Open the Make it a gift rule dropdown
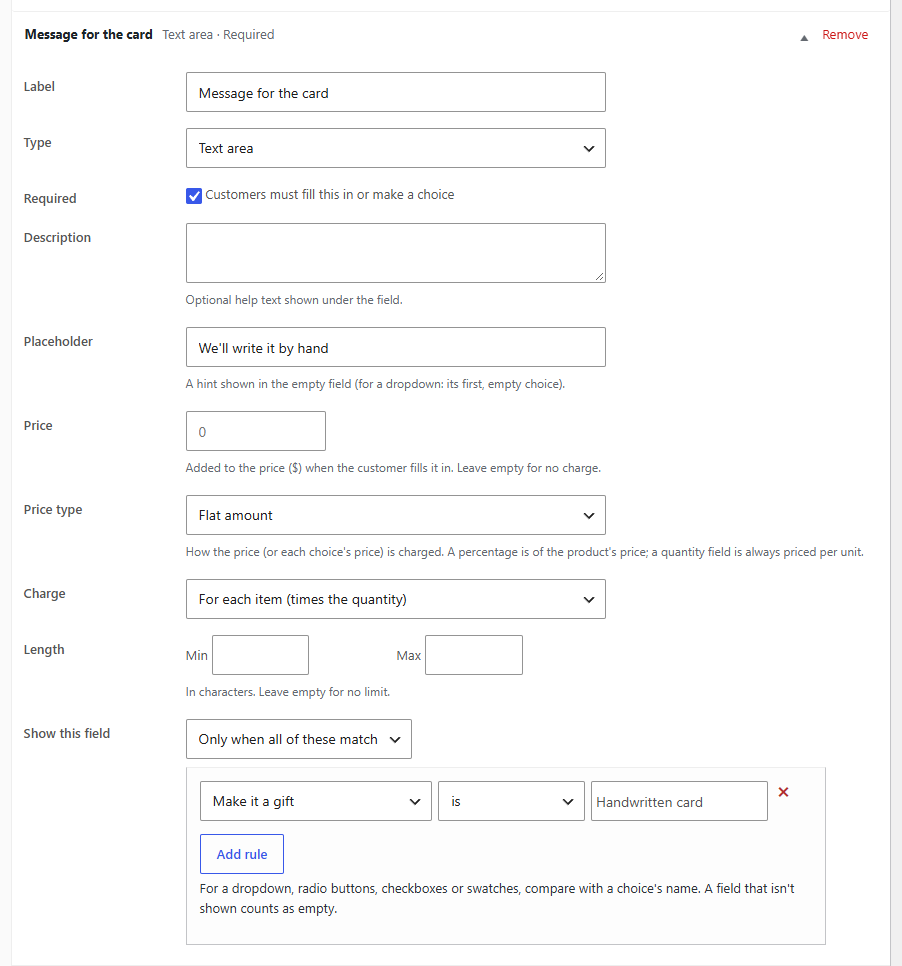This screenshot has height=966, width=902. pyautogui.click(x=315, y=801)
